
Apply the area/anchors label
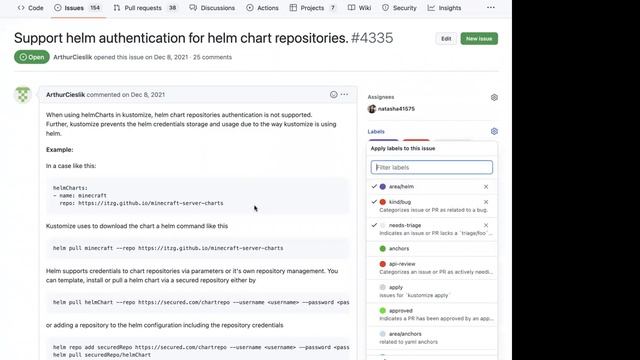(x=432, y=338)
